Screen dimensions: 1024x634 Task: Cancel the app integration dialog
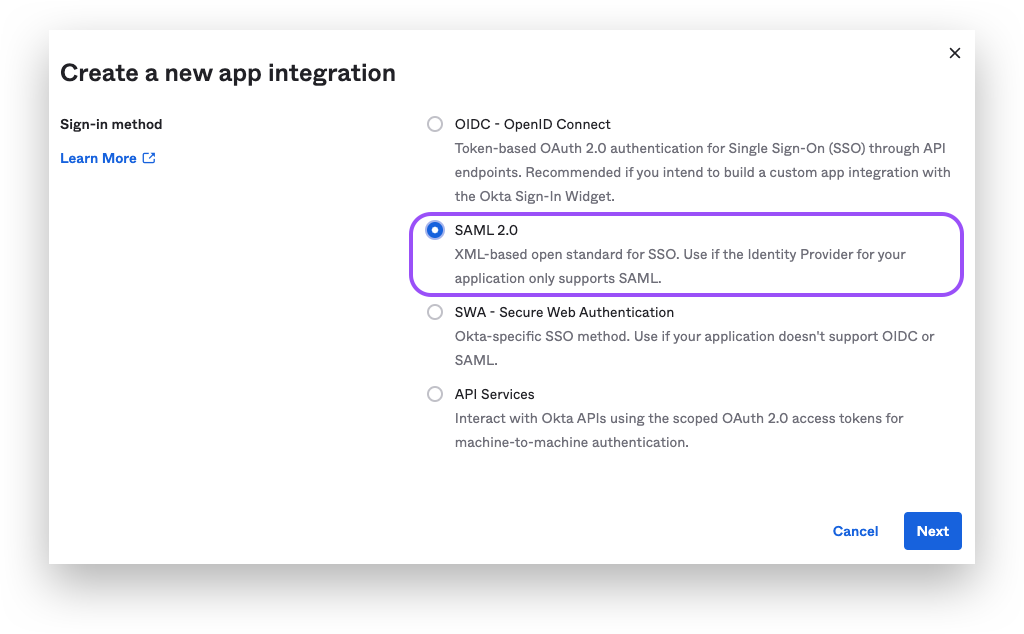tap(855, 531)
